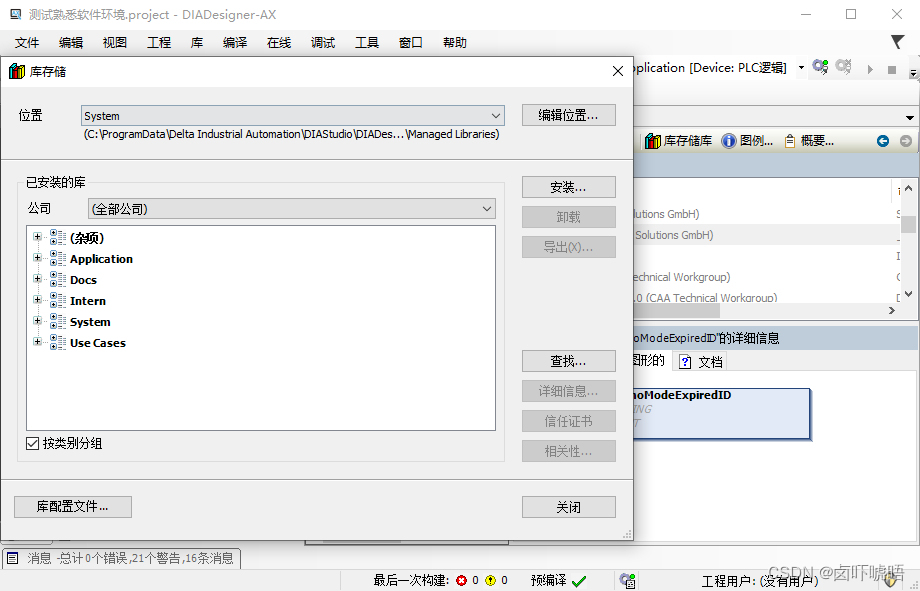Expand the Intern tree node

tap(38, 300)
